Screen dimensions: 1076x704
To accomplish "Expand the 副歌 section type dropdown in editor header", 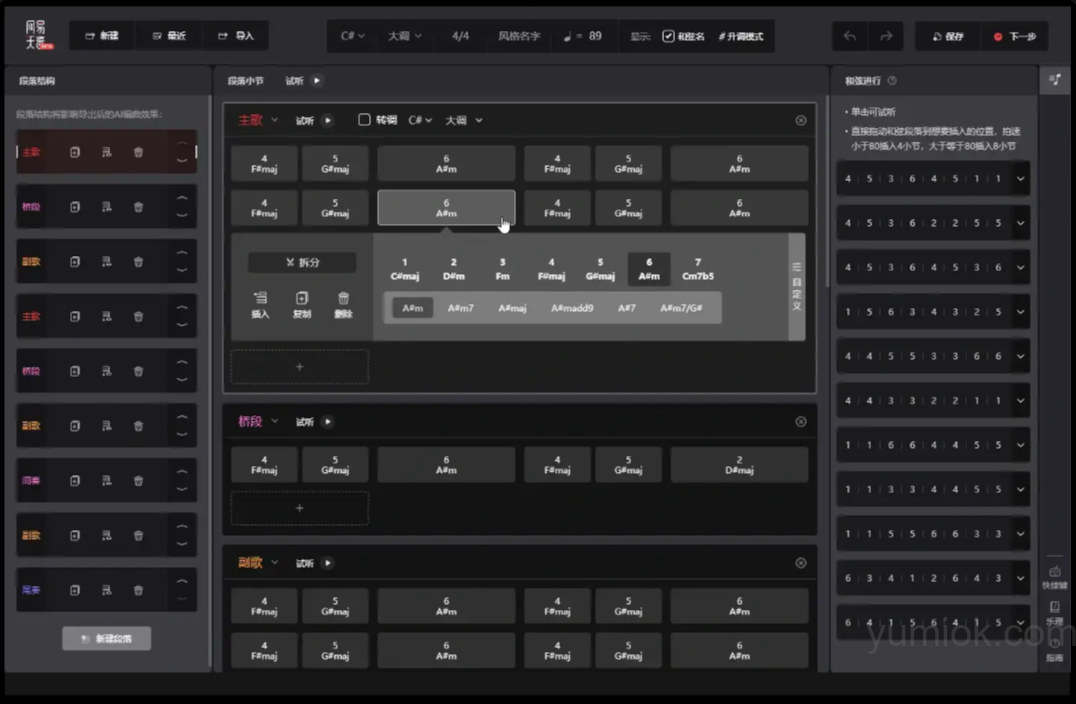I will (274, 563).
